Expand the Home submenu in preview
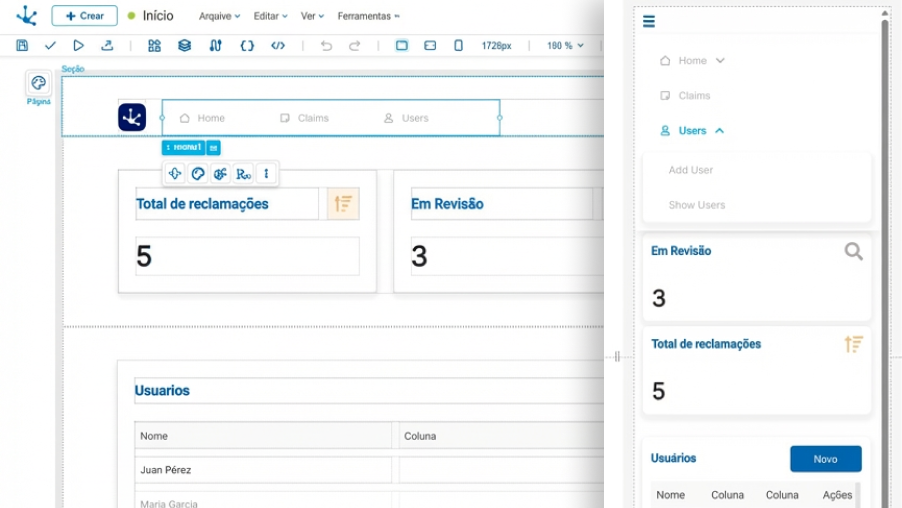 [720, 61]
